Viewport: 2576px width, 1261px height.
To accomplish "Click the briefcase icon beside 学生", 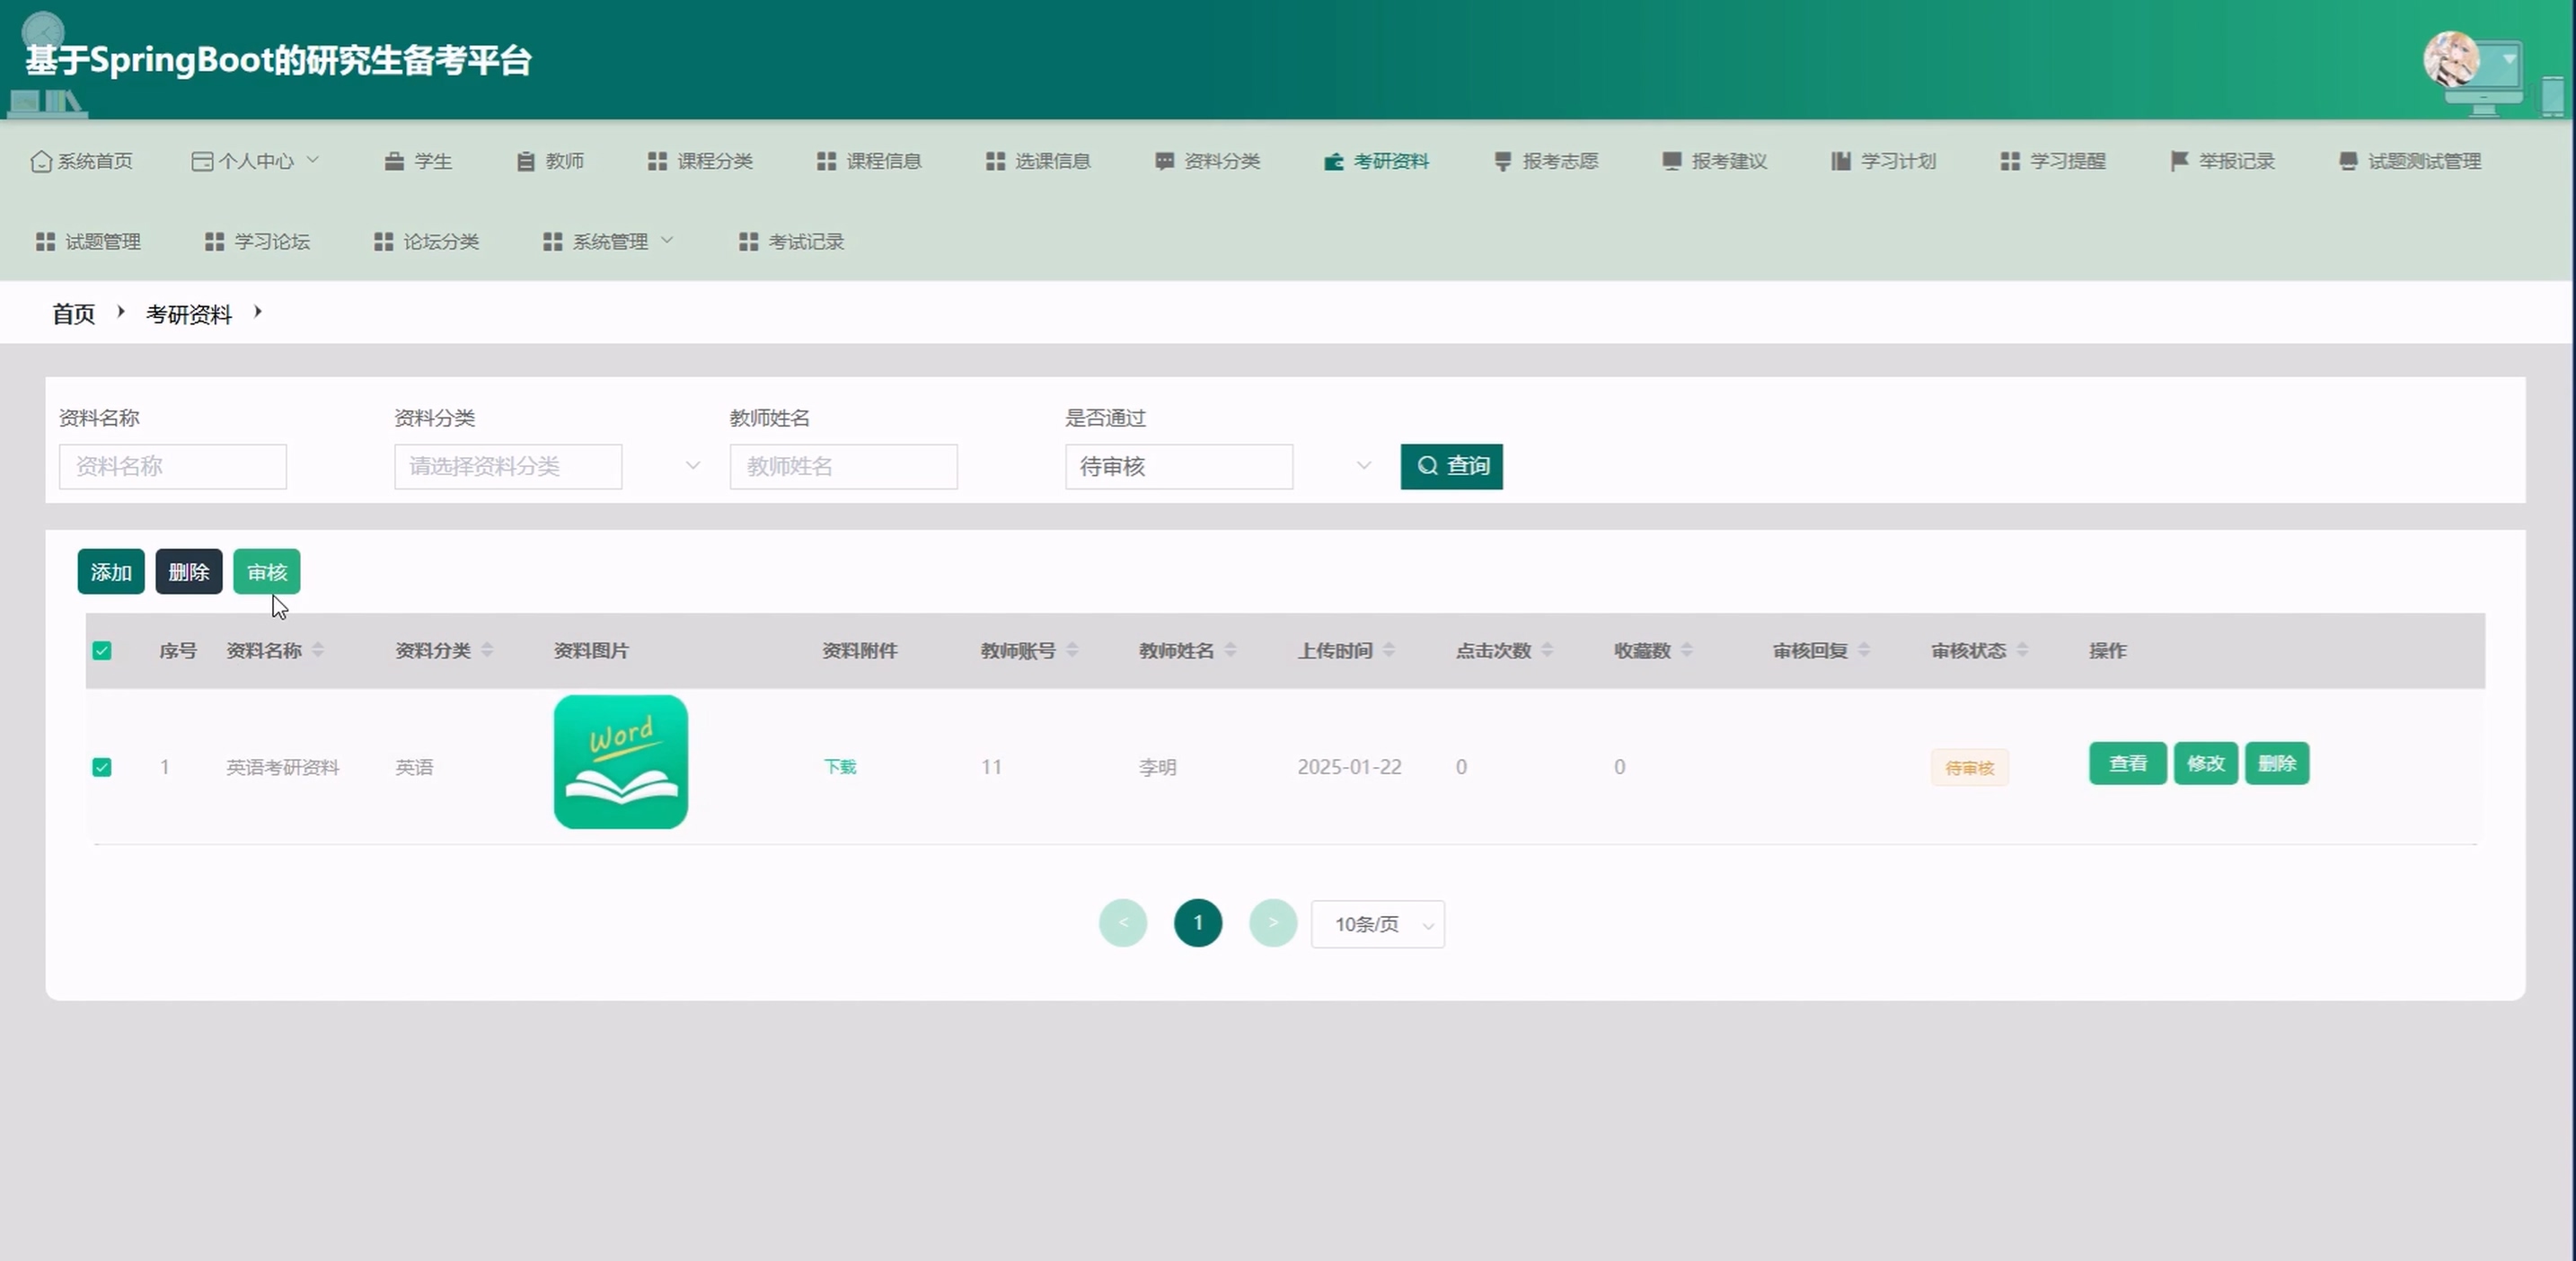I will pyautogui.click(x=394, y=161).
